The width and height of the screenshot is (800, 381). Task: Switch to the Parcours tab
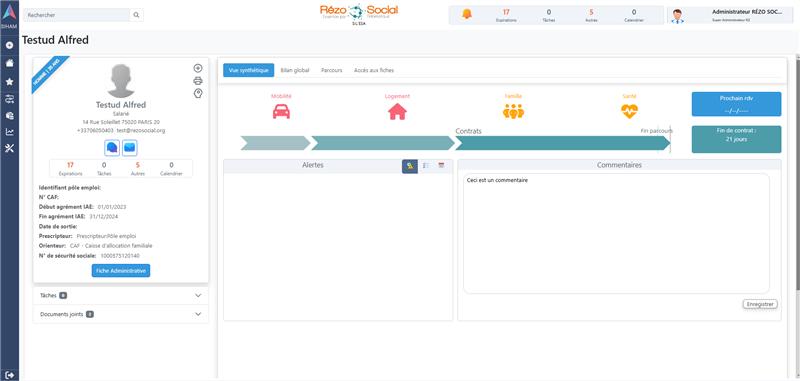pos(332,70)
